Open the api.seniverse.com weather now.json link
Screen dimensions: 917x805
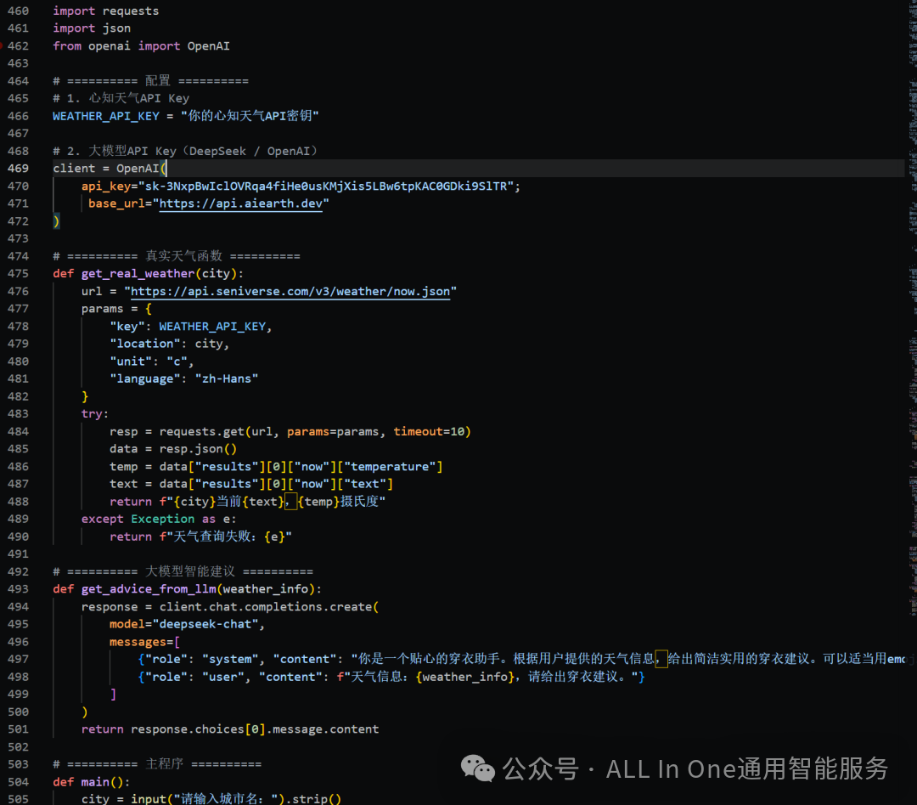[x=290, y=291]
